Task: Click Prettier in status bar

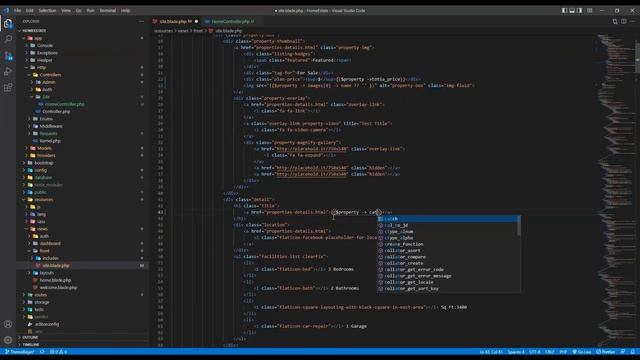Action: tap(606, 352)
